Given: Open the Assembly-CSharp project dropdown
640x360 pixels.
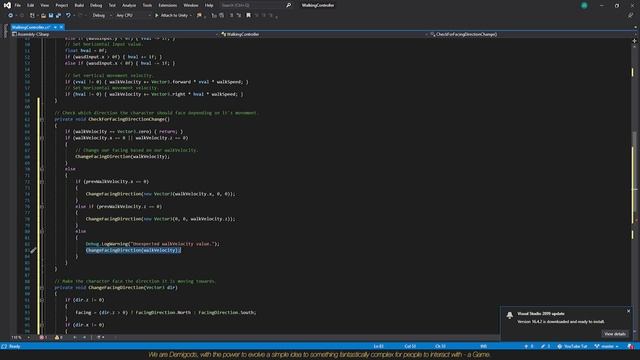Looking at the screenshot, I should point(115,35).
